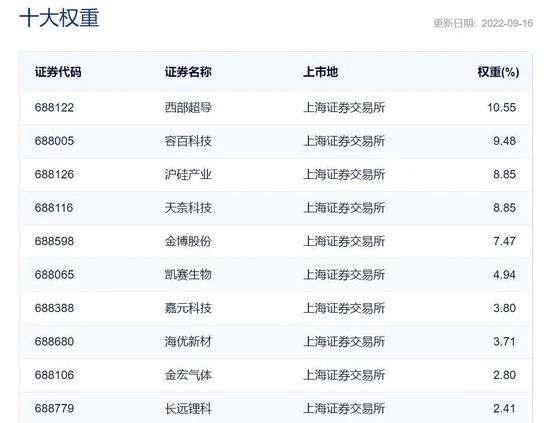
Task: Click 上海证券交易所 in the 西部超导 row
Action: [344, 107]
